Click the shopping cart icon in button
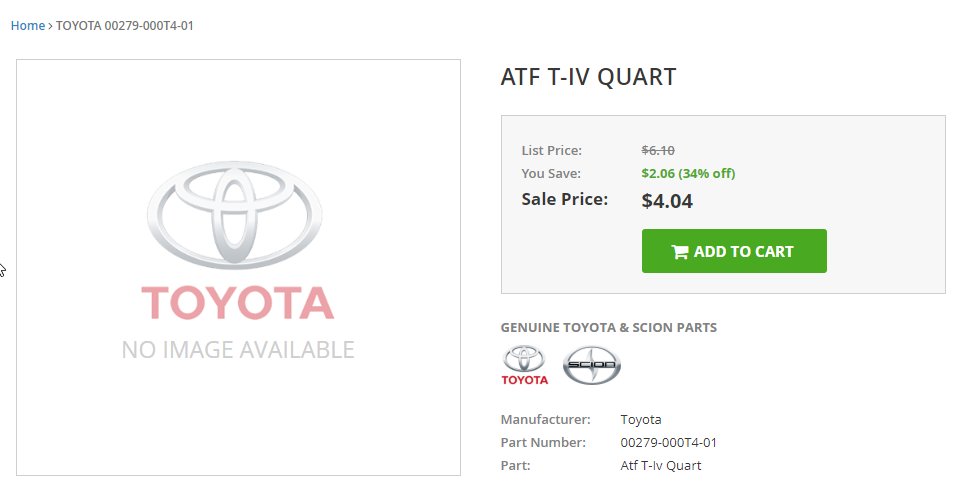Image resolution: width=966 pixels, height=494 pixels. (680, 252)
